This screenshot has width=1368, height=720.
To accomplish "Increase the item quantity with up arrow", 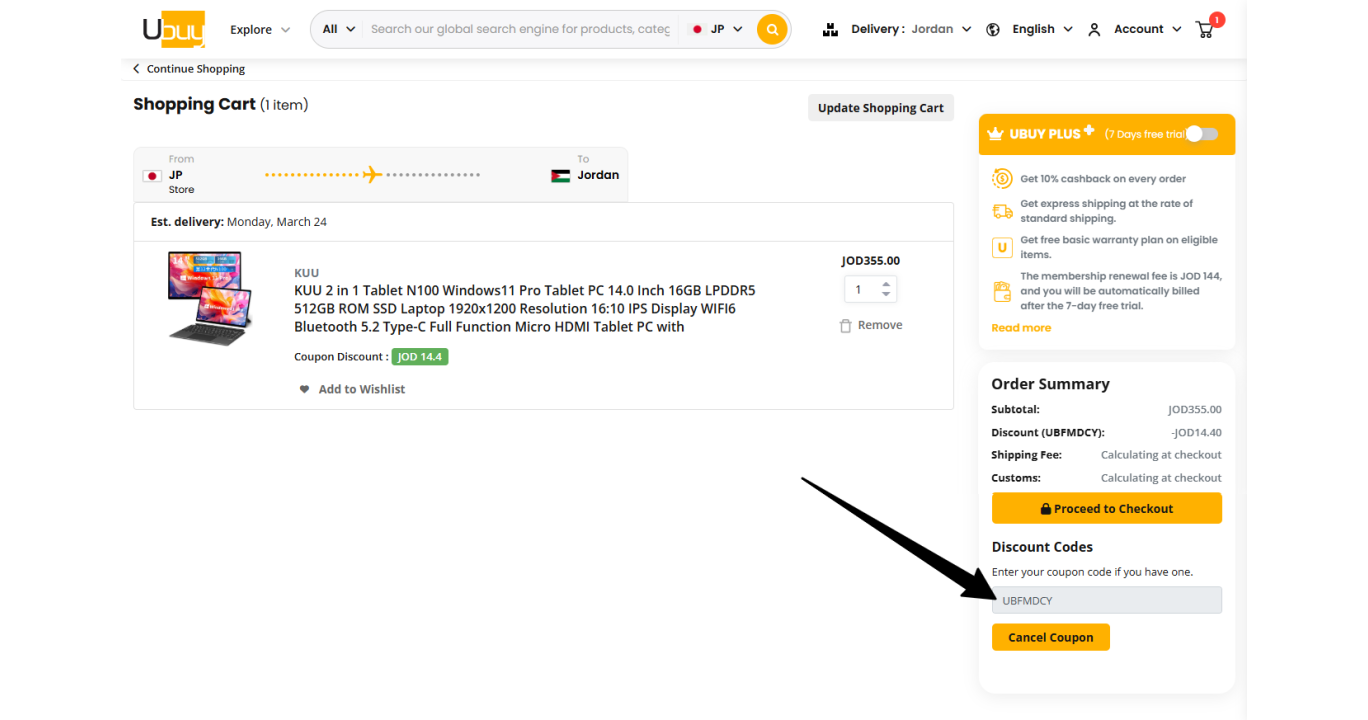I will [x=886, y=284].
